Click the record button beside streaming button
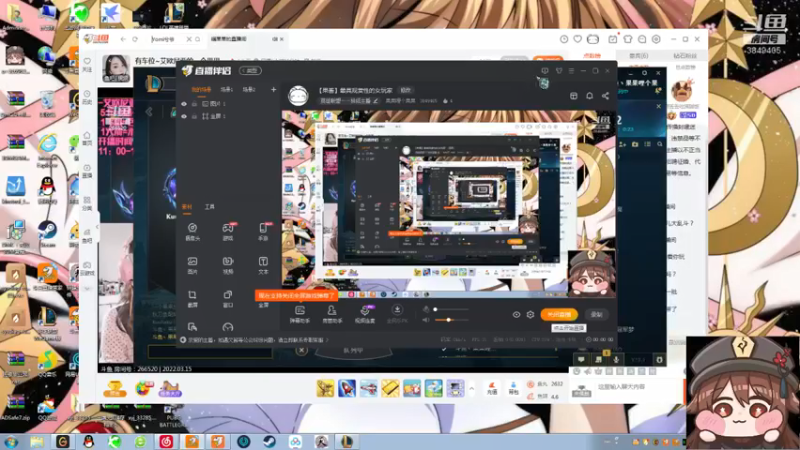The width and height of the screenshot is (800, 450). [596, 315]
